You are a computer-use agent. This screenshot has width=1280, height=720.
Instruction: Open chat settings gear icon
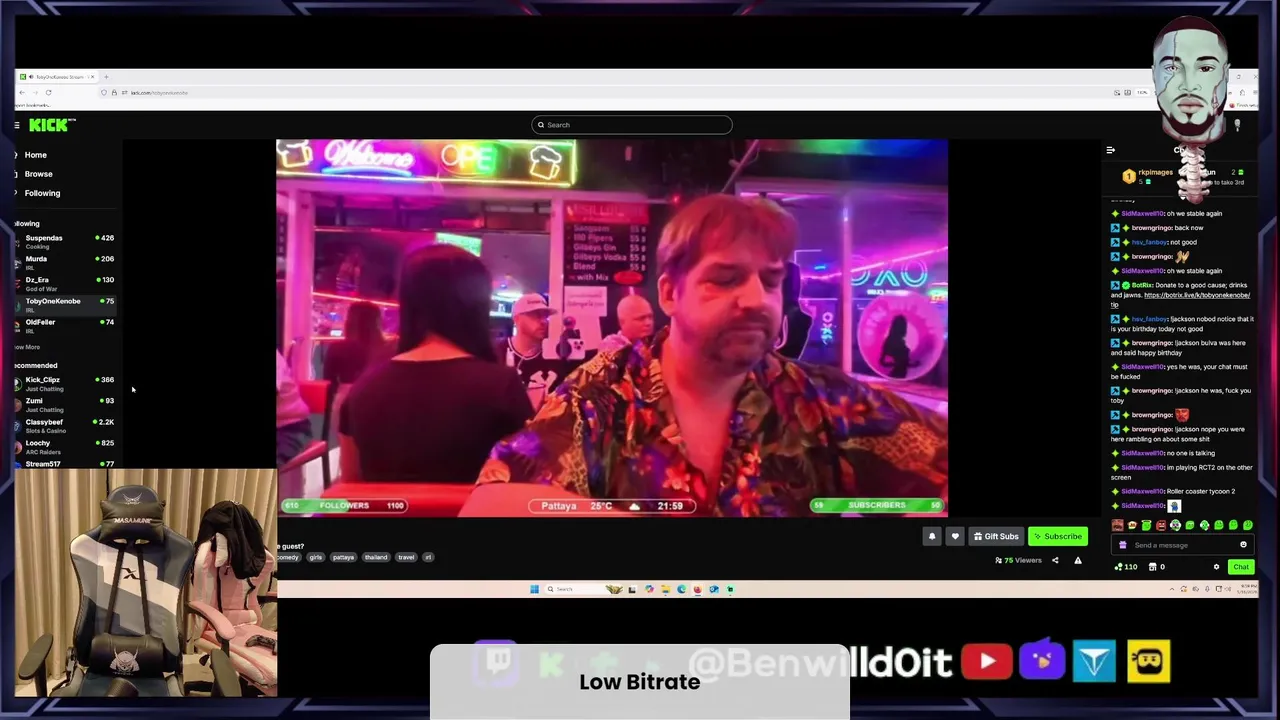tap(1217, 567)
